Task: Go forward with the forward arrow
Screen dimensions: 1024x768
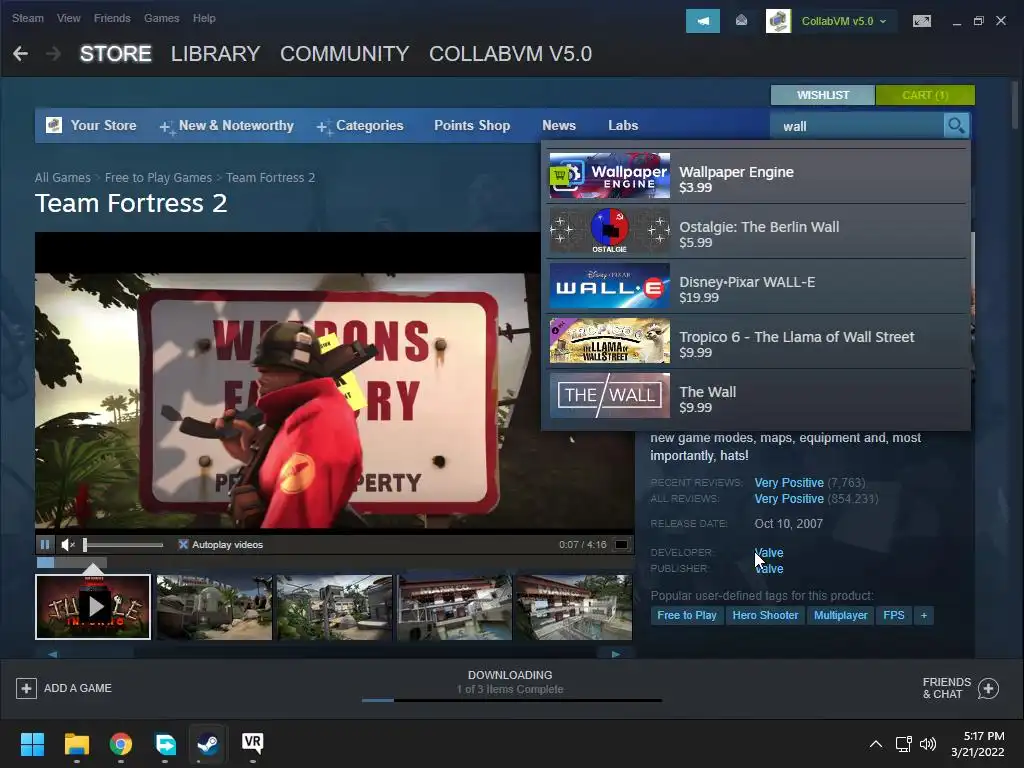Action: pos(54,54)
